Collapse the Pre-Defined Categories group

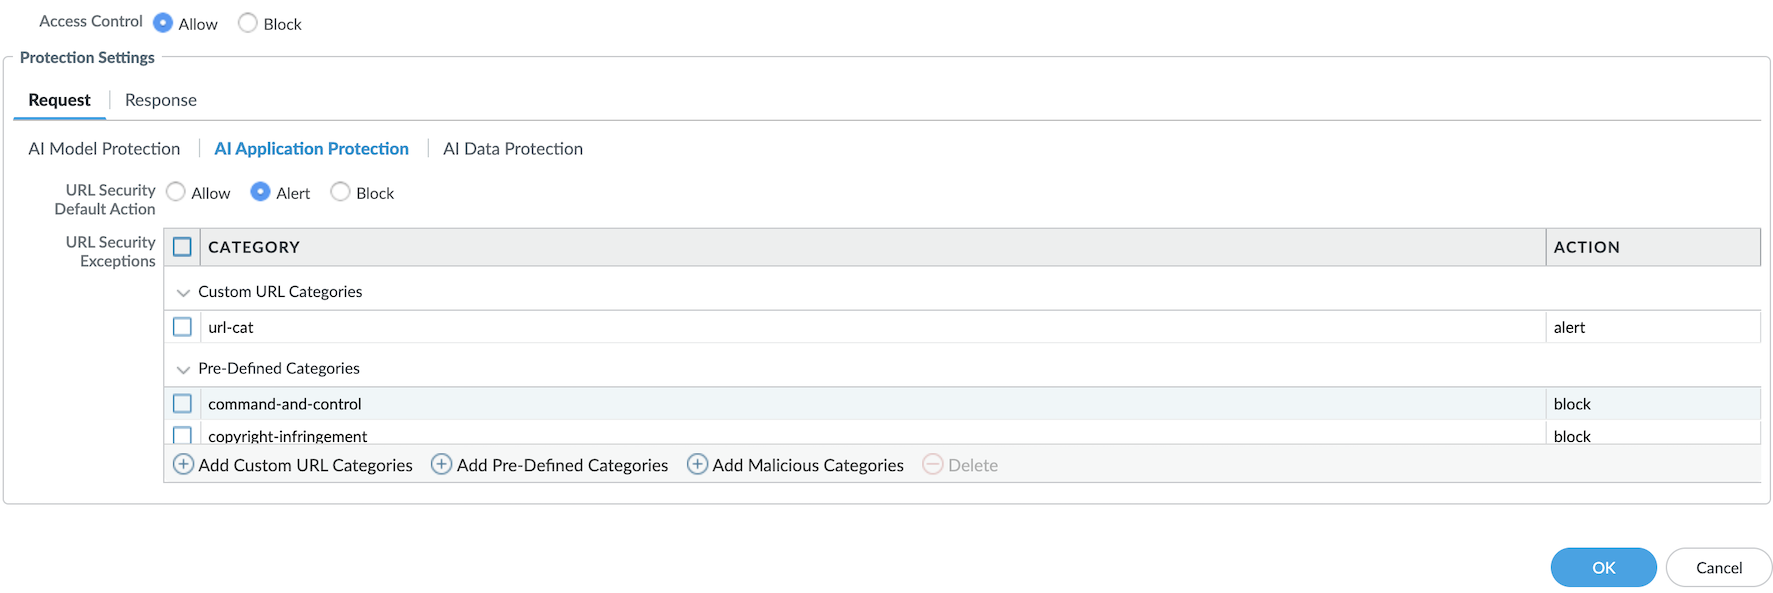pos(183,370)
